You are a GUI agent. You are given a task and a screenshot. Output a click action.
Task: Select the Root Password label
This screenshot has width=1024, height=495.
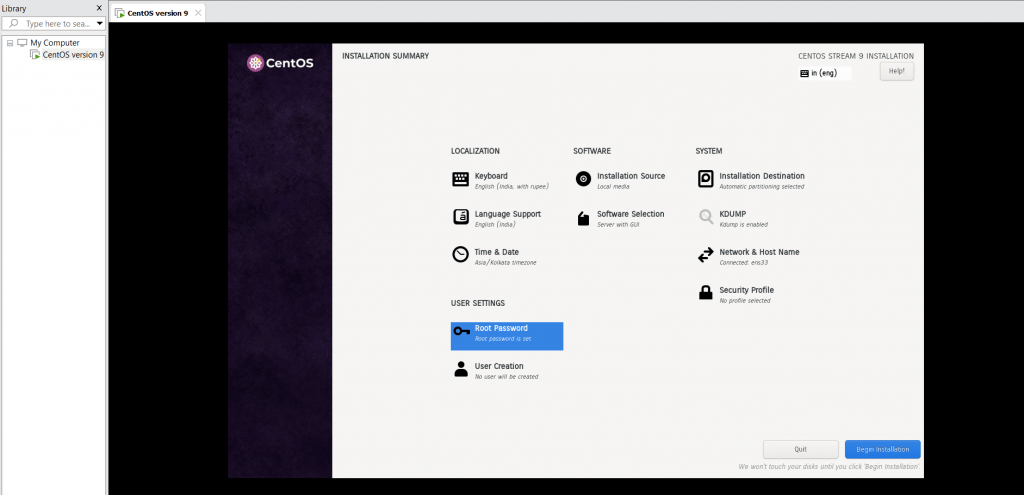pyautogui.click(x=501, y=328)
